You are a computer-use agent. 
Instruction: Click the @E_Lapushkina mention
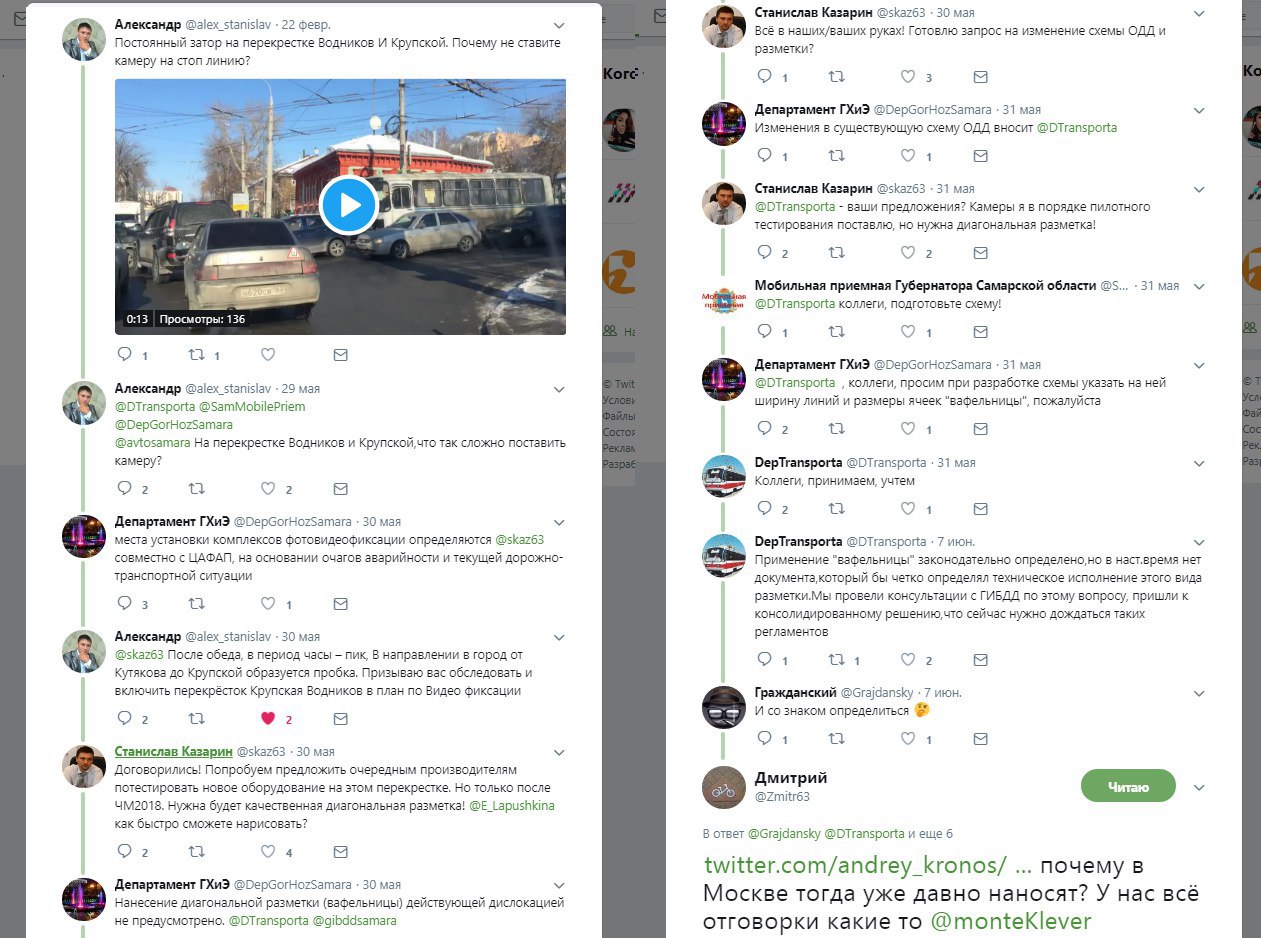point(511,805)
